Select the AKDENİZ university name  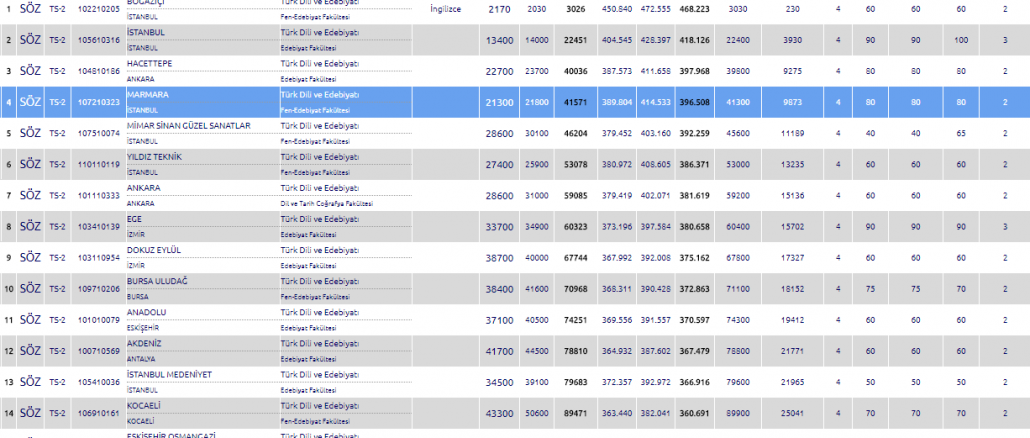(x=145, y=342)
